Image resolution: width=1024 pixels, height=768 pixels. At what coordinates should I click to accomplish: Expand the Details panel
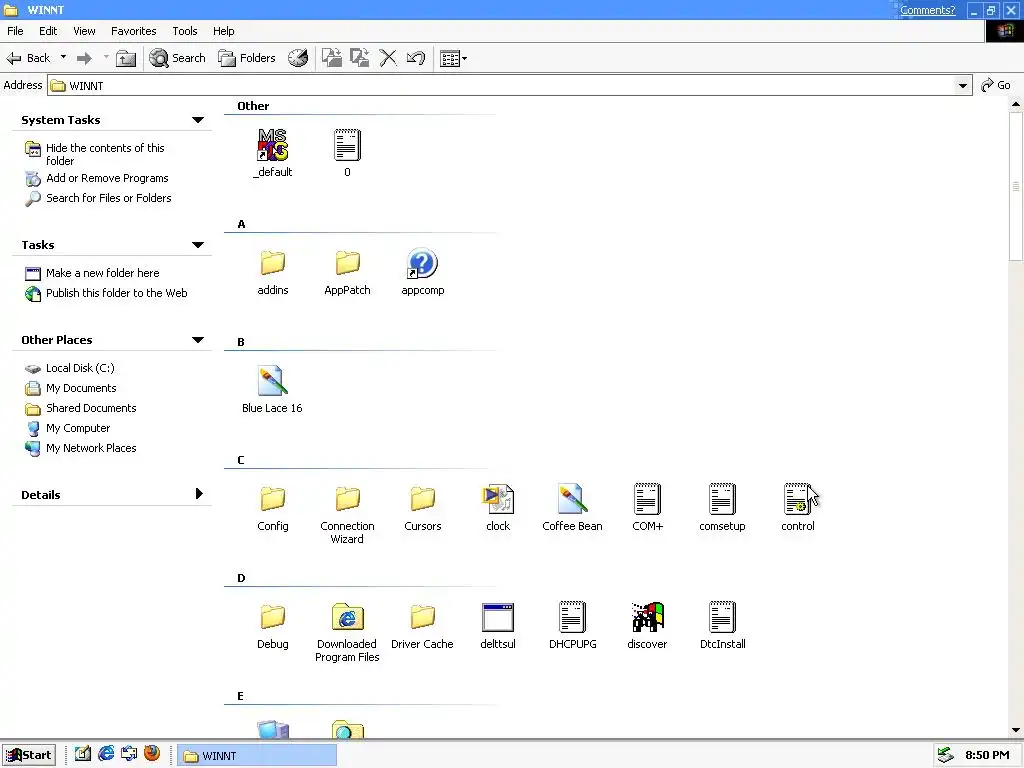tap(199, 494)
